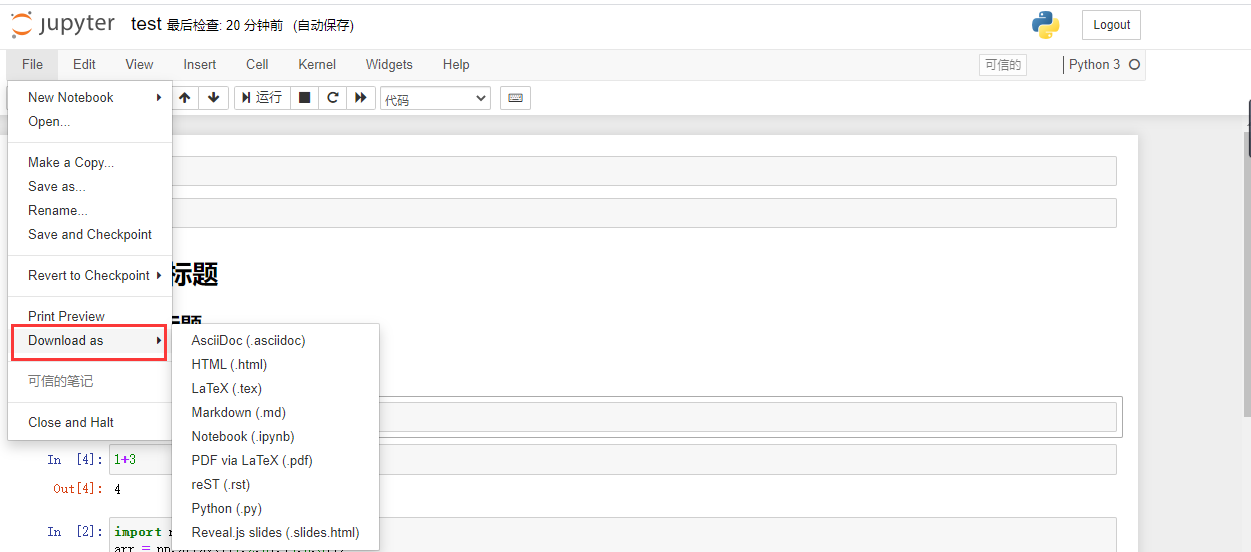Click the Jupyter logo
This screenshot has height=552, width=1251.
coord(63,24)
